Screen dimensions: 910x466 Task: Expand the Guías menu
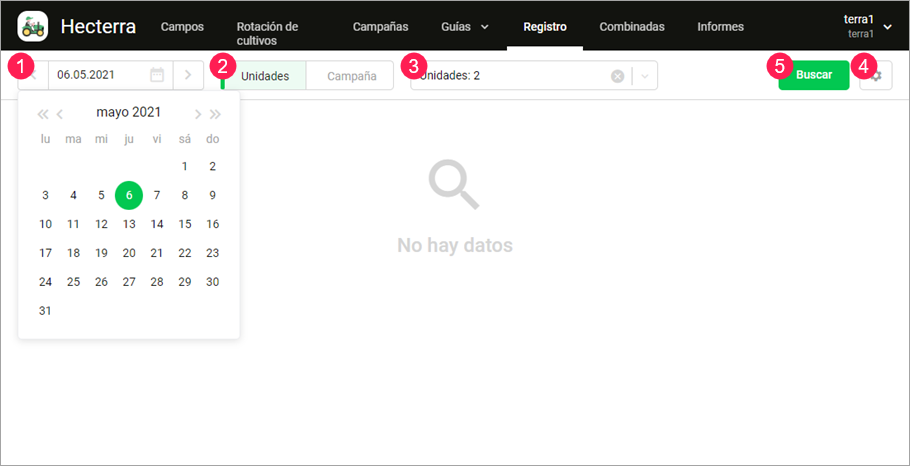coord(465,27)
